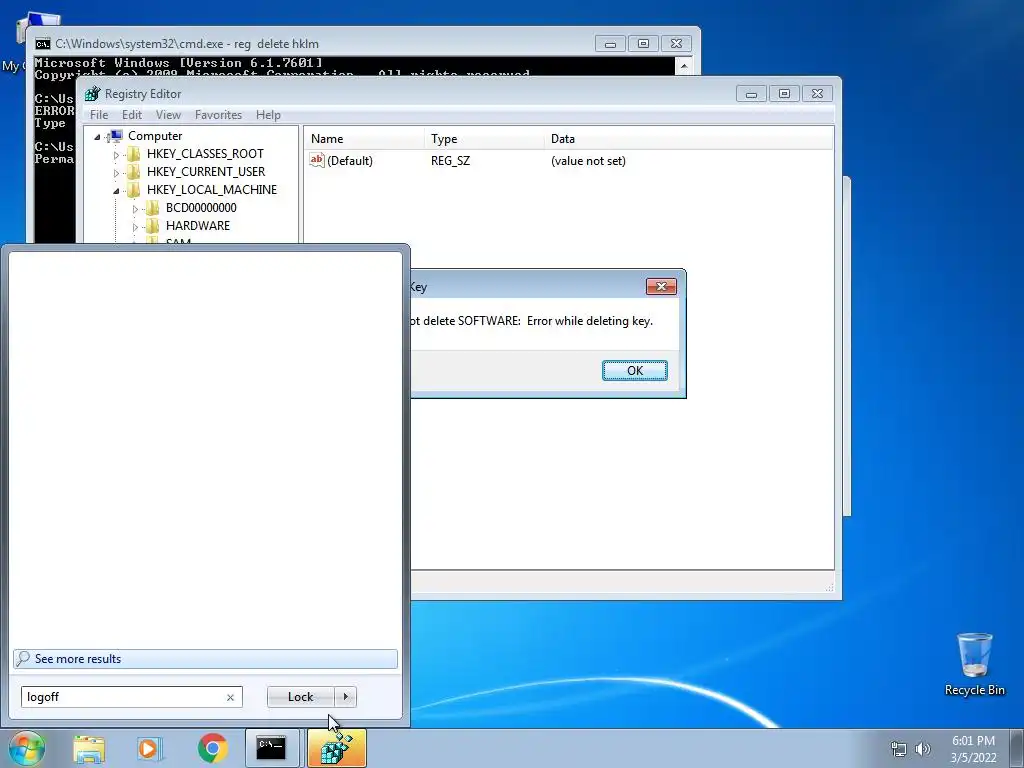The width and height of the screenshot is (1024, 768).
Task: Click the Computer icon in registry tree
Action: [x=115, y=136]
